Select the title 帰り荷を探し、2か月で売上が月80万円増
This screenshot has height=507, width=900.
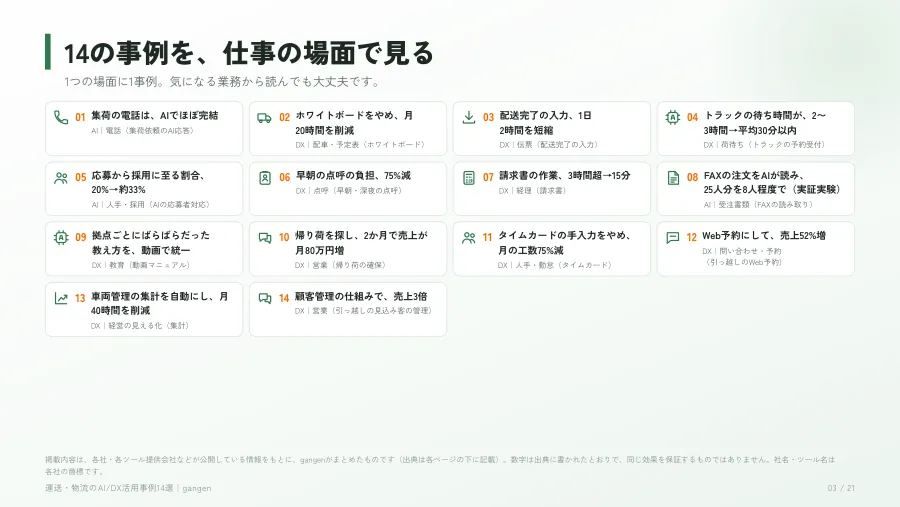pos(362,243)
